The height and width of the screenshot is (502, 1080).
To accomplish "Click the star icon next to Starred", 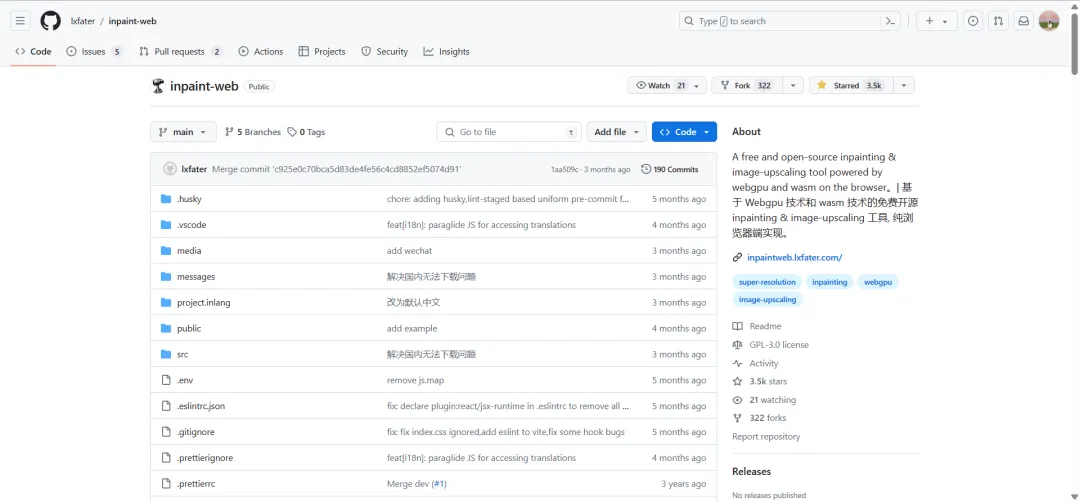I will point(821,85).
